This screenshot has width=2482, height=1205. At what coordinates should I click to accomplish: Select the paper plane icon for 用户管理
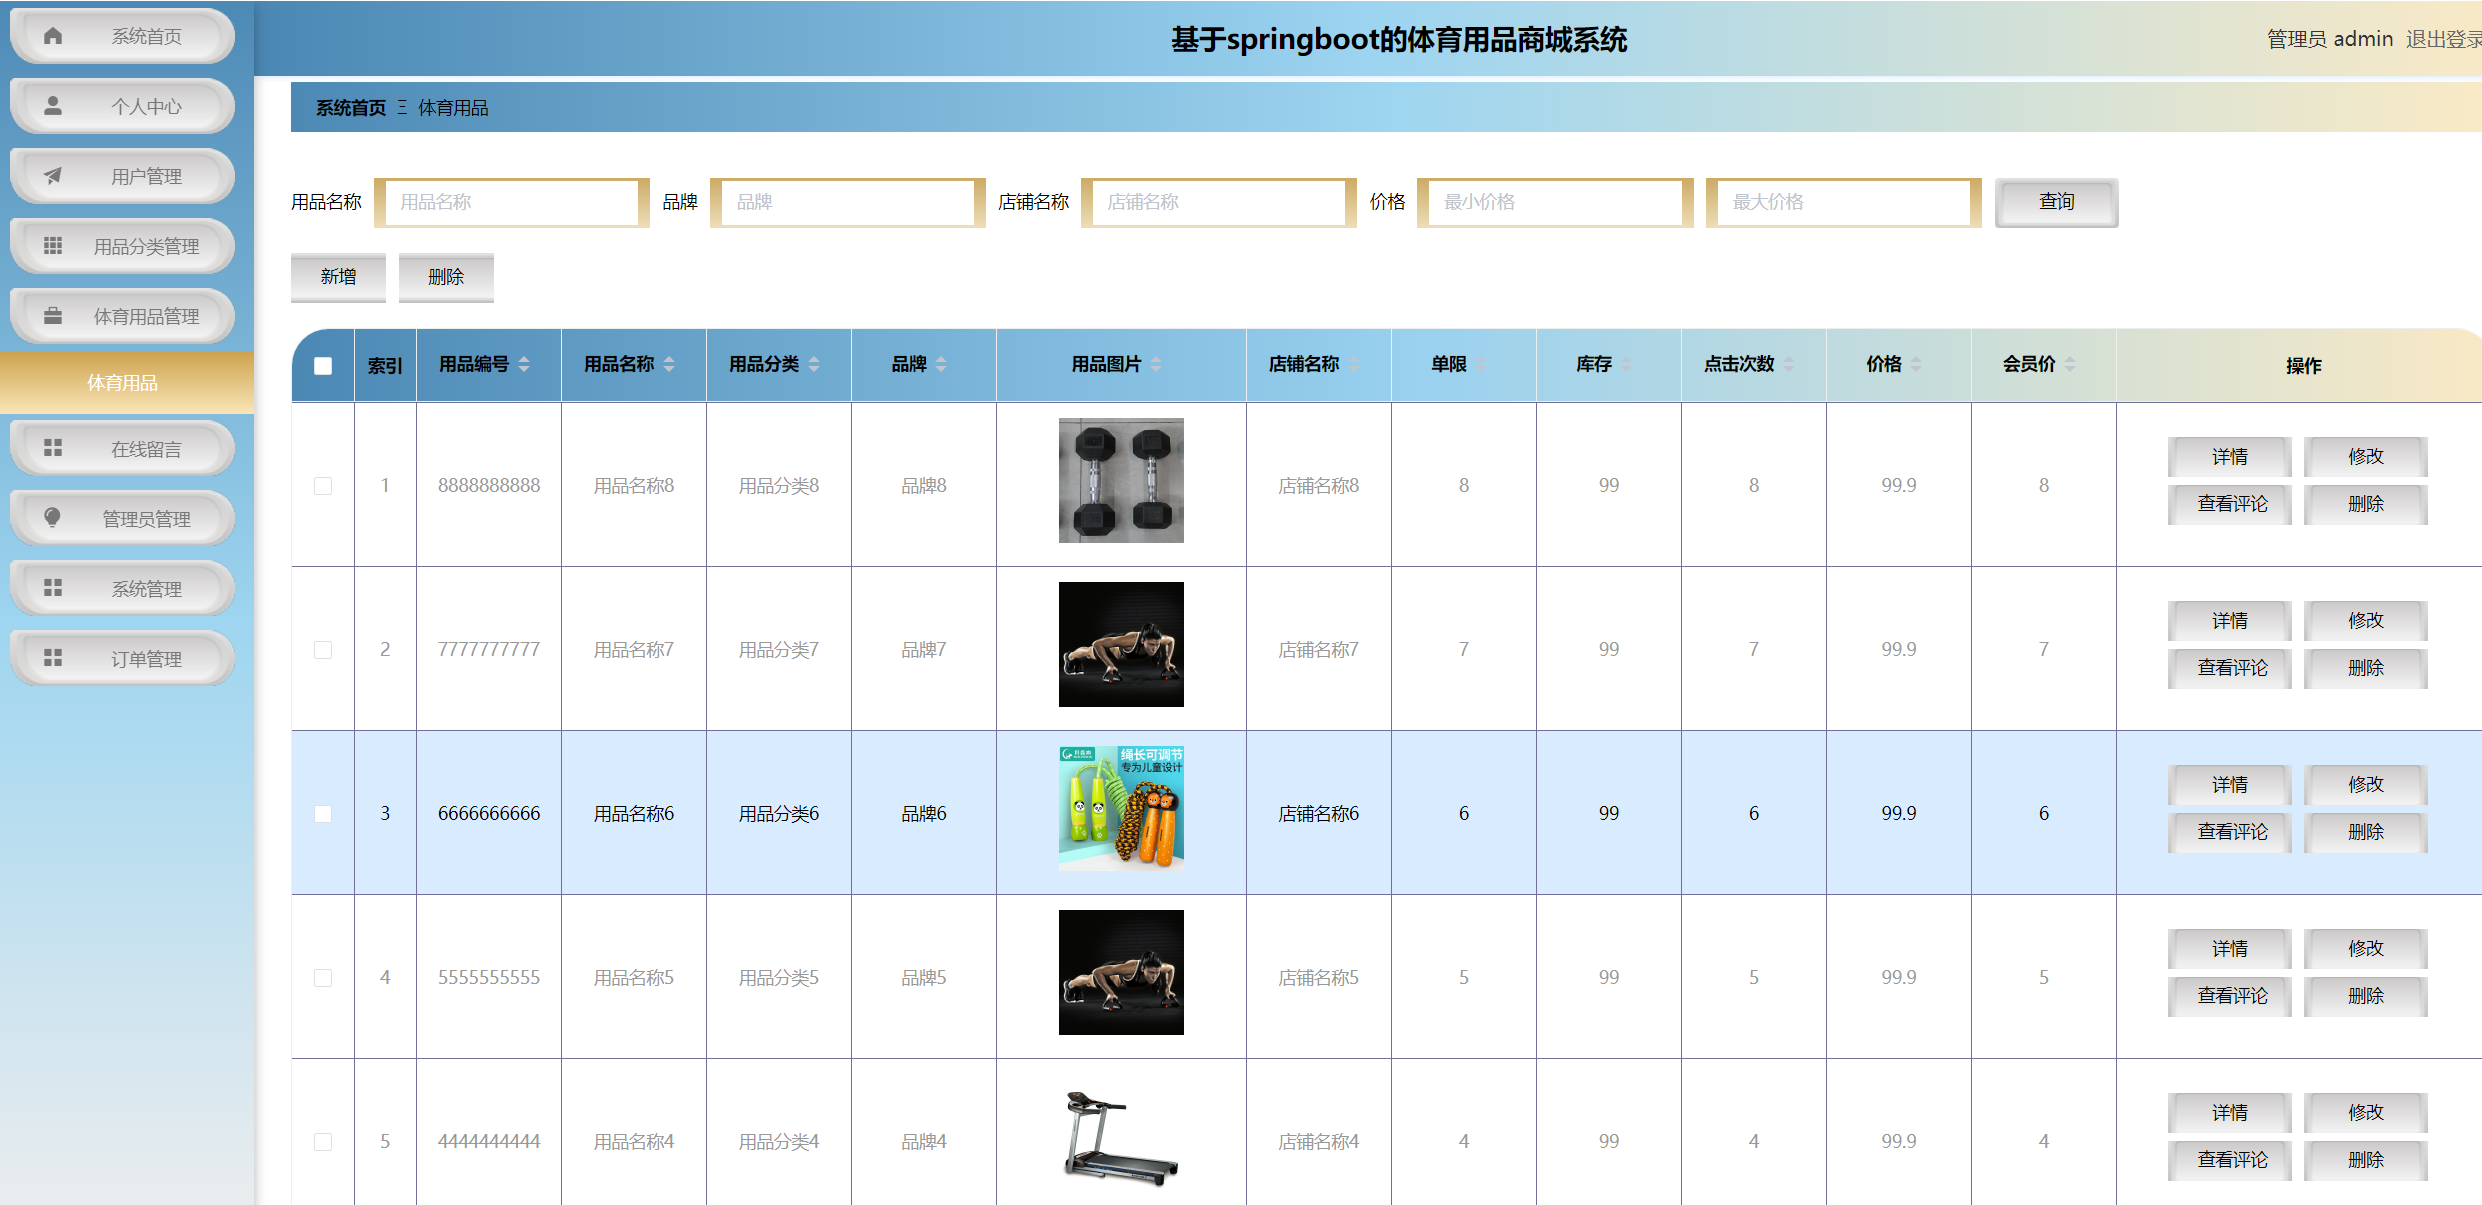tap(52, 175)
